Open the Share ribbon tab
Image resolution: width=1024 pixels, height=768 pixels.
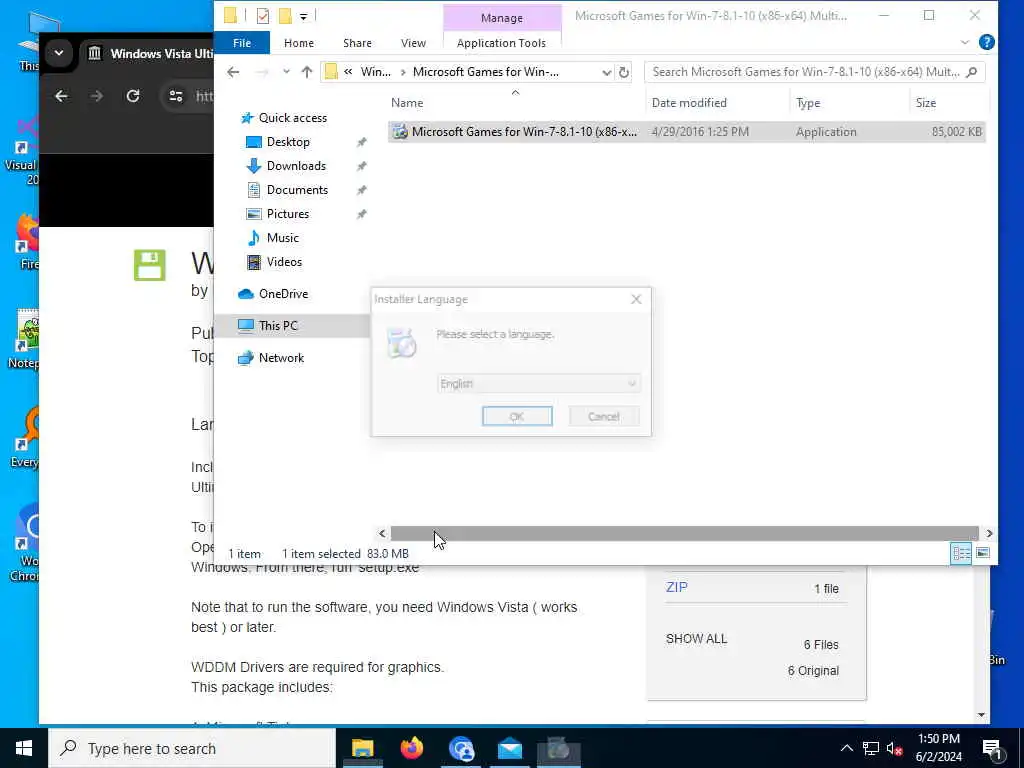click(x=357, y=43)
